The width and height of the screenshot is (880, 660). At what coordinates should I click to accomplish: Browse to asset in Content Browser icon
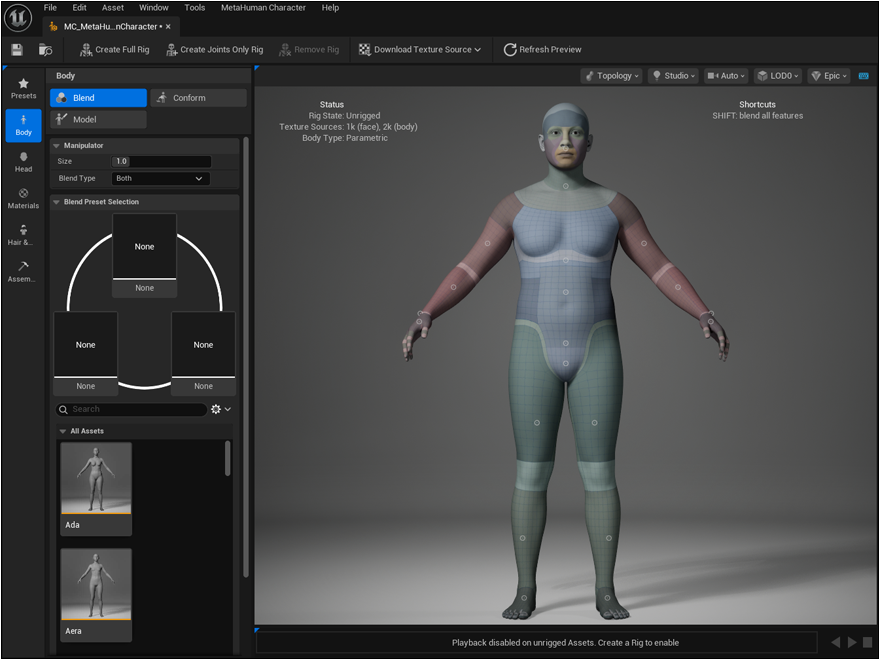(45, 50)
